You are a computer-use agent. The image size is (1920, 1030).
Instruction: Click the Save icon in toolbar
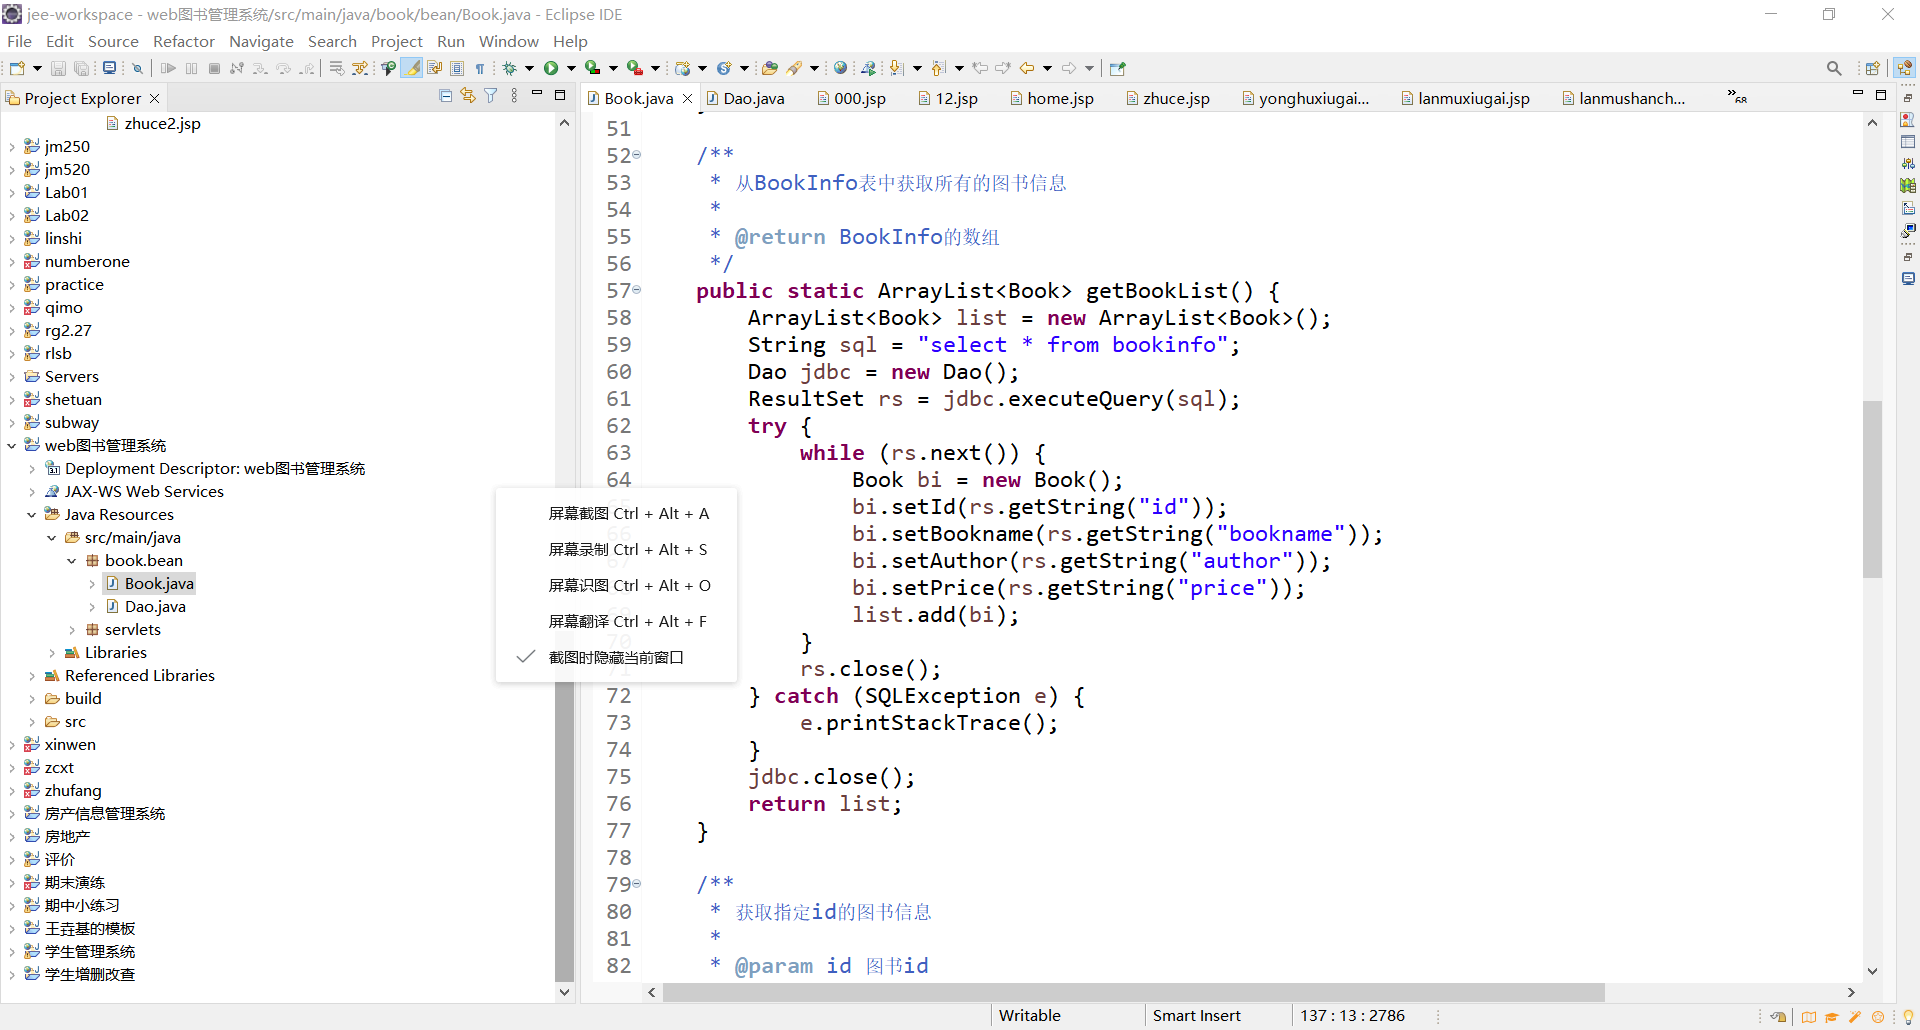click(x=58, y=68)
